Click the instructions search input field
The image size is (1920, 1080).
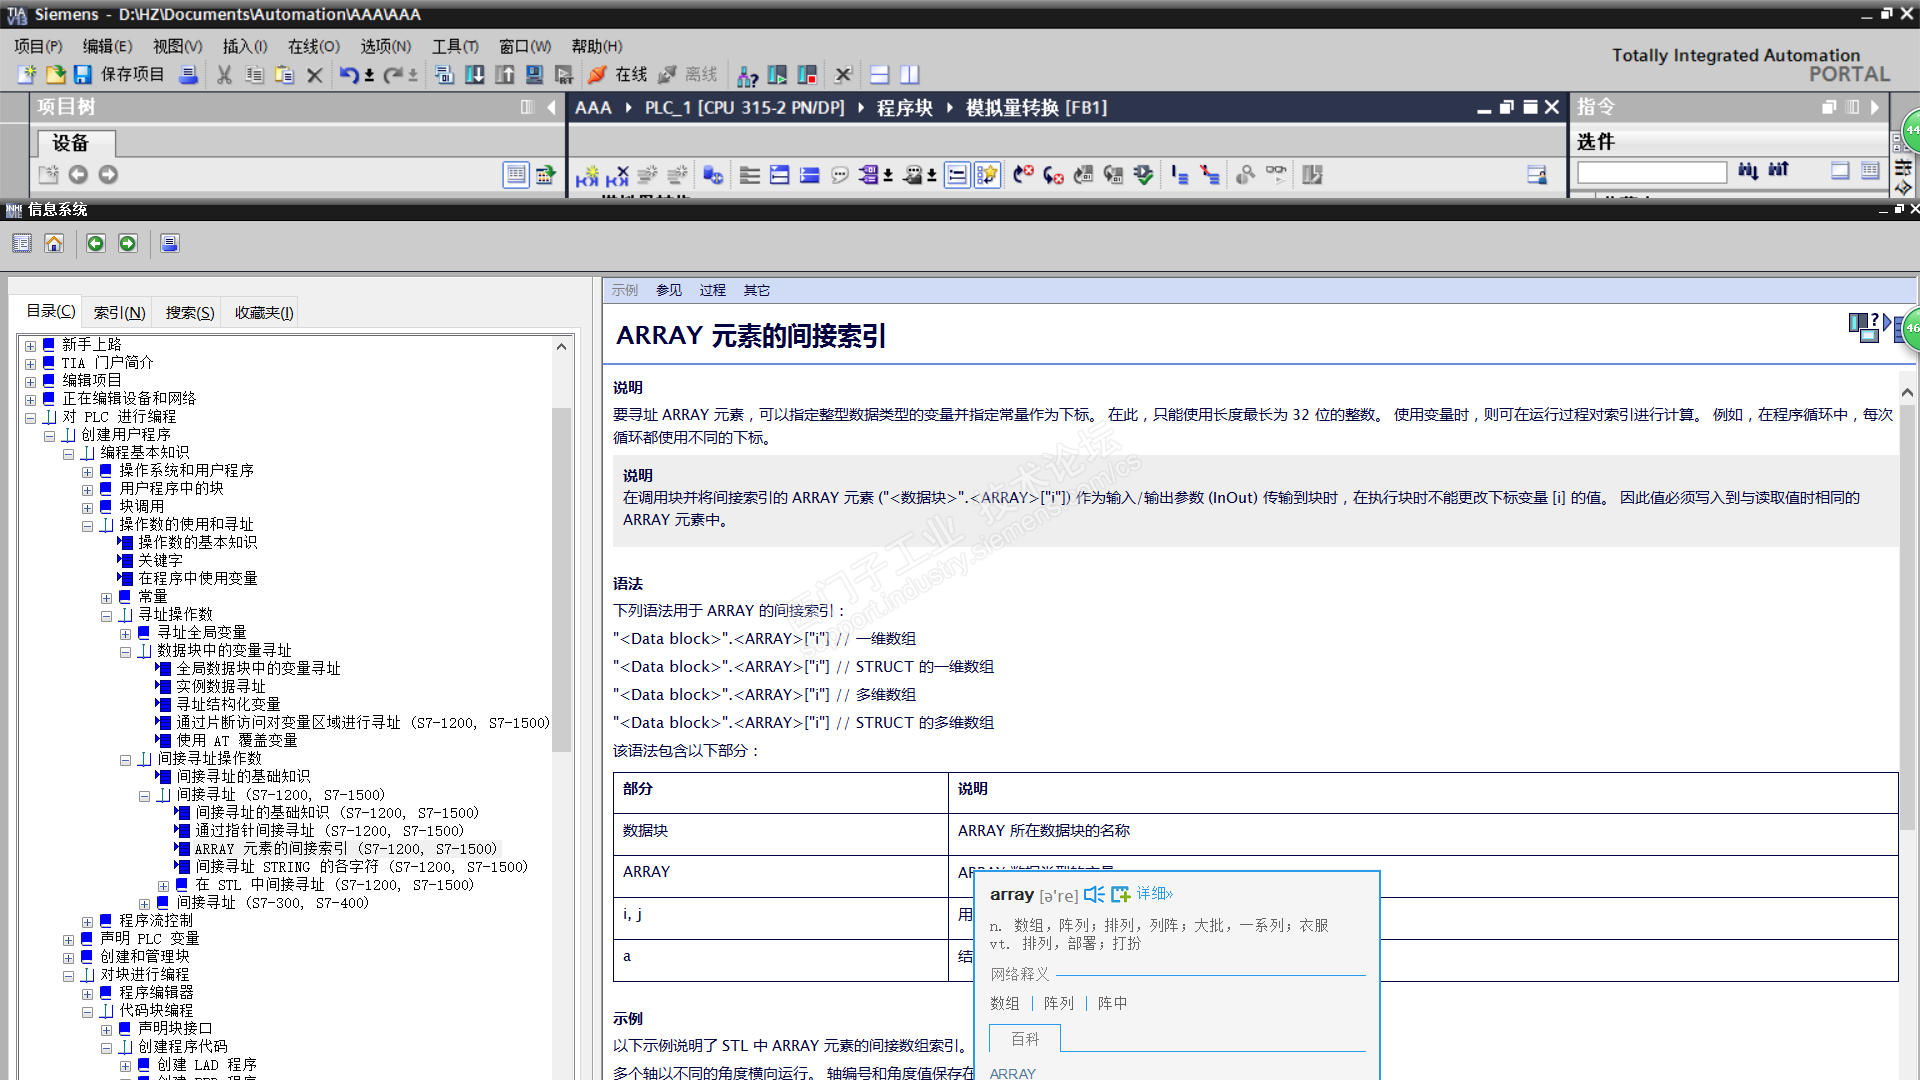click(x=1651, y=173)
